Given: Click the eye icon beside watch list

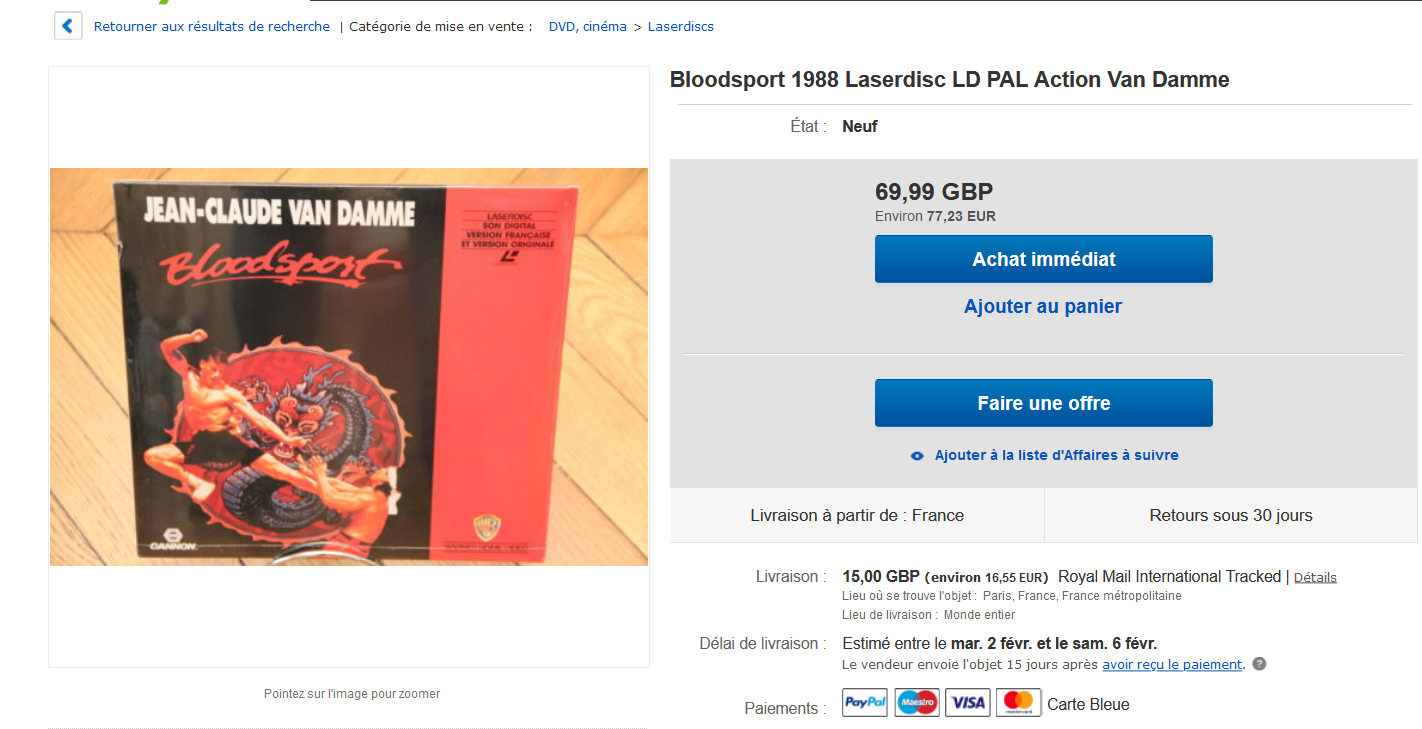Looking at the screenshot, I should (x=917, y=456).
